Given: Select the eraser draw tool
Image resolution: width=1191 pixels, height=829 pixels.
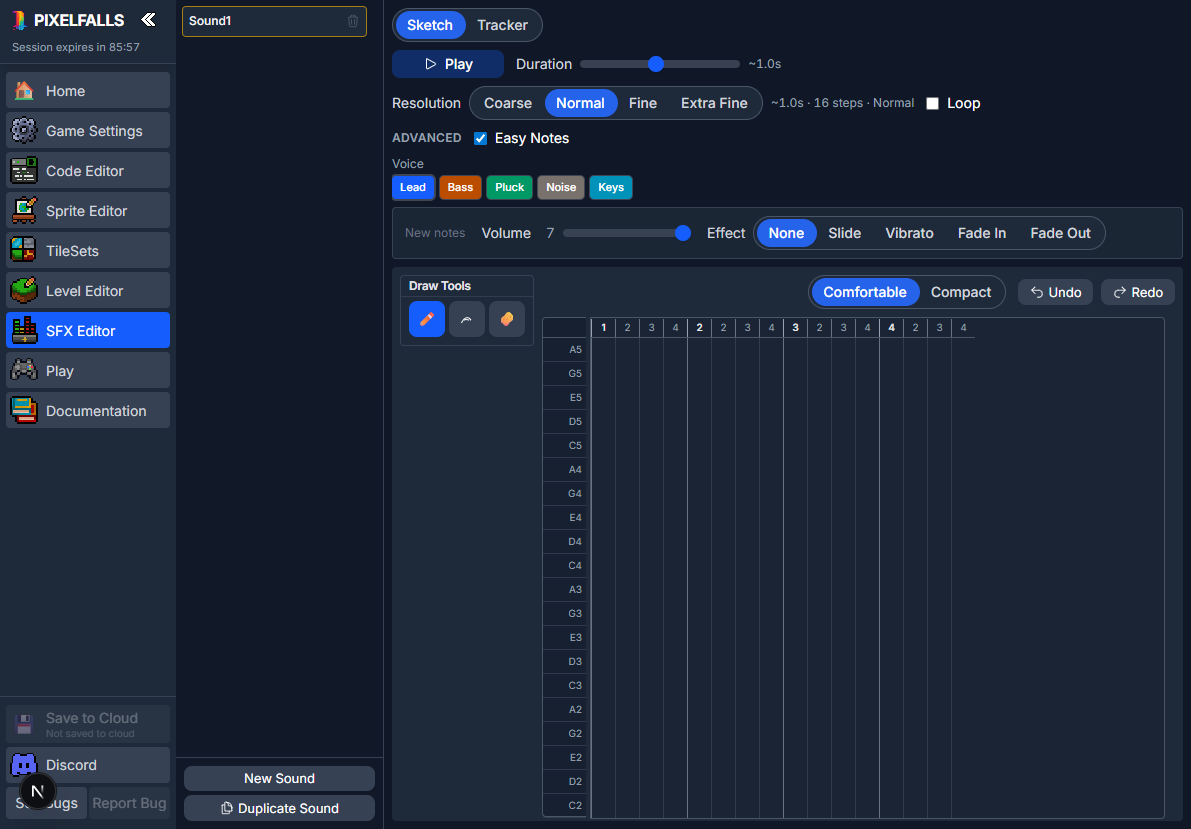Looking at the screenshot, I should tap(507, 319).
